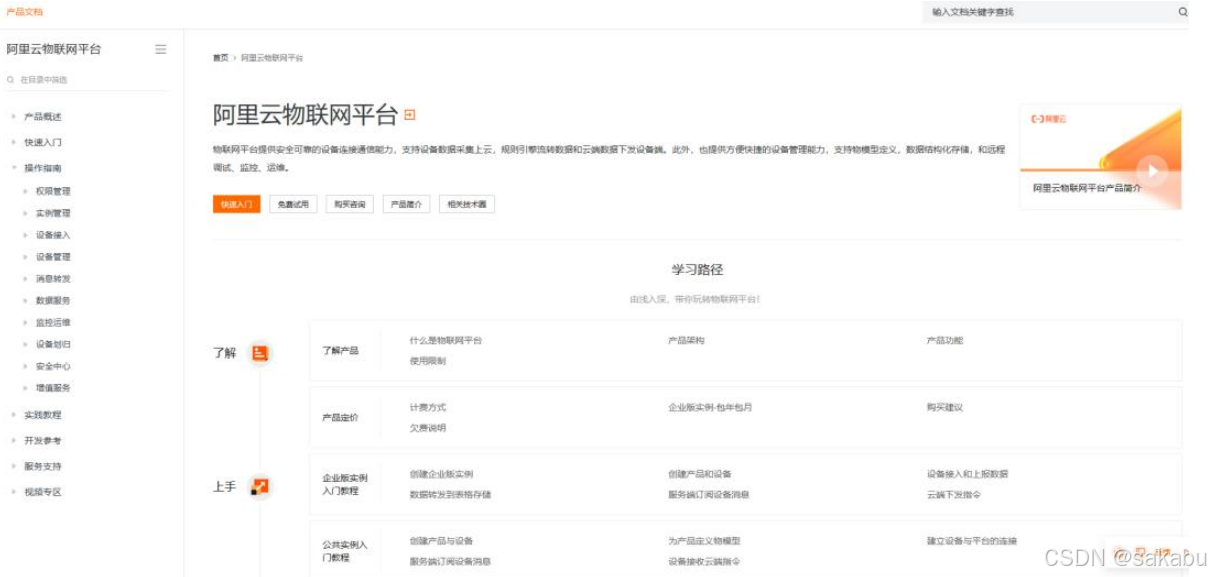
Task: Open 安全中心 in the sidebar
Action: pyautogui.click(x=53, y=366)
